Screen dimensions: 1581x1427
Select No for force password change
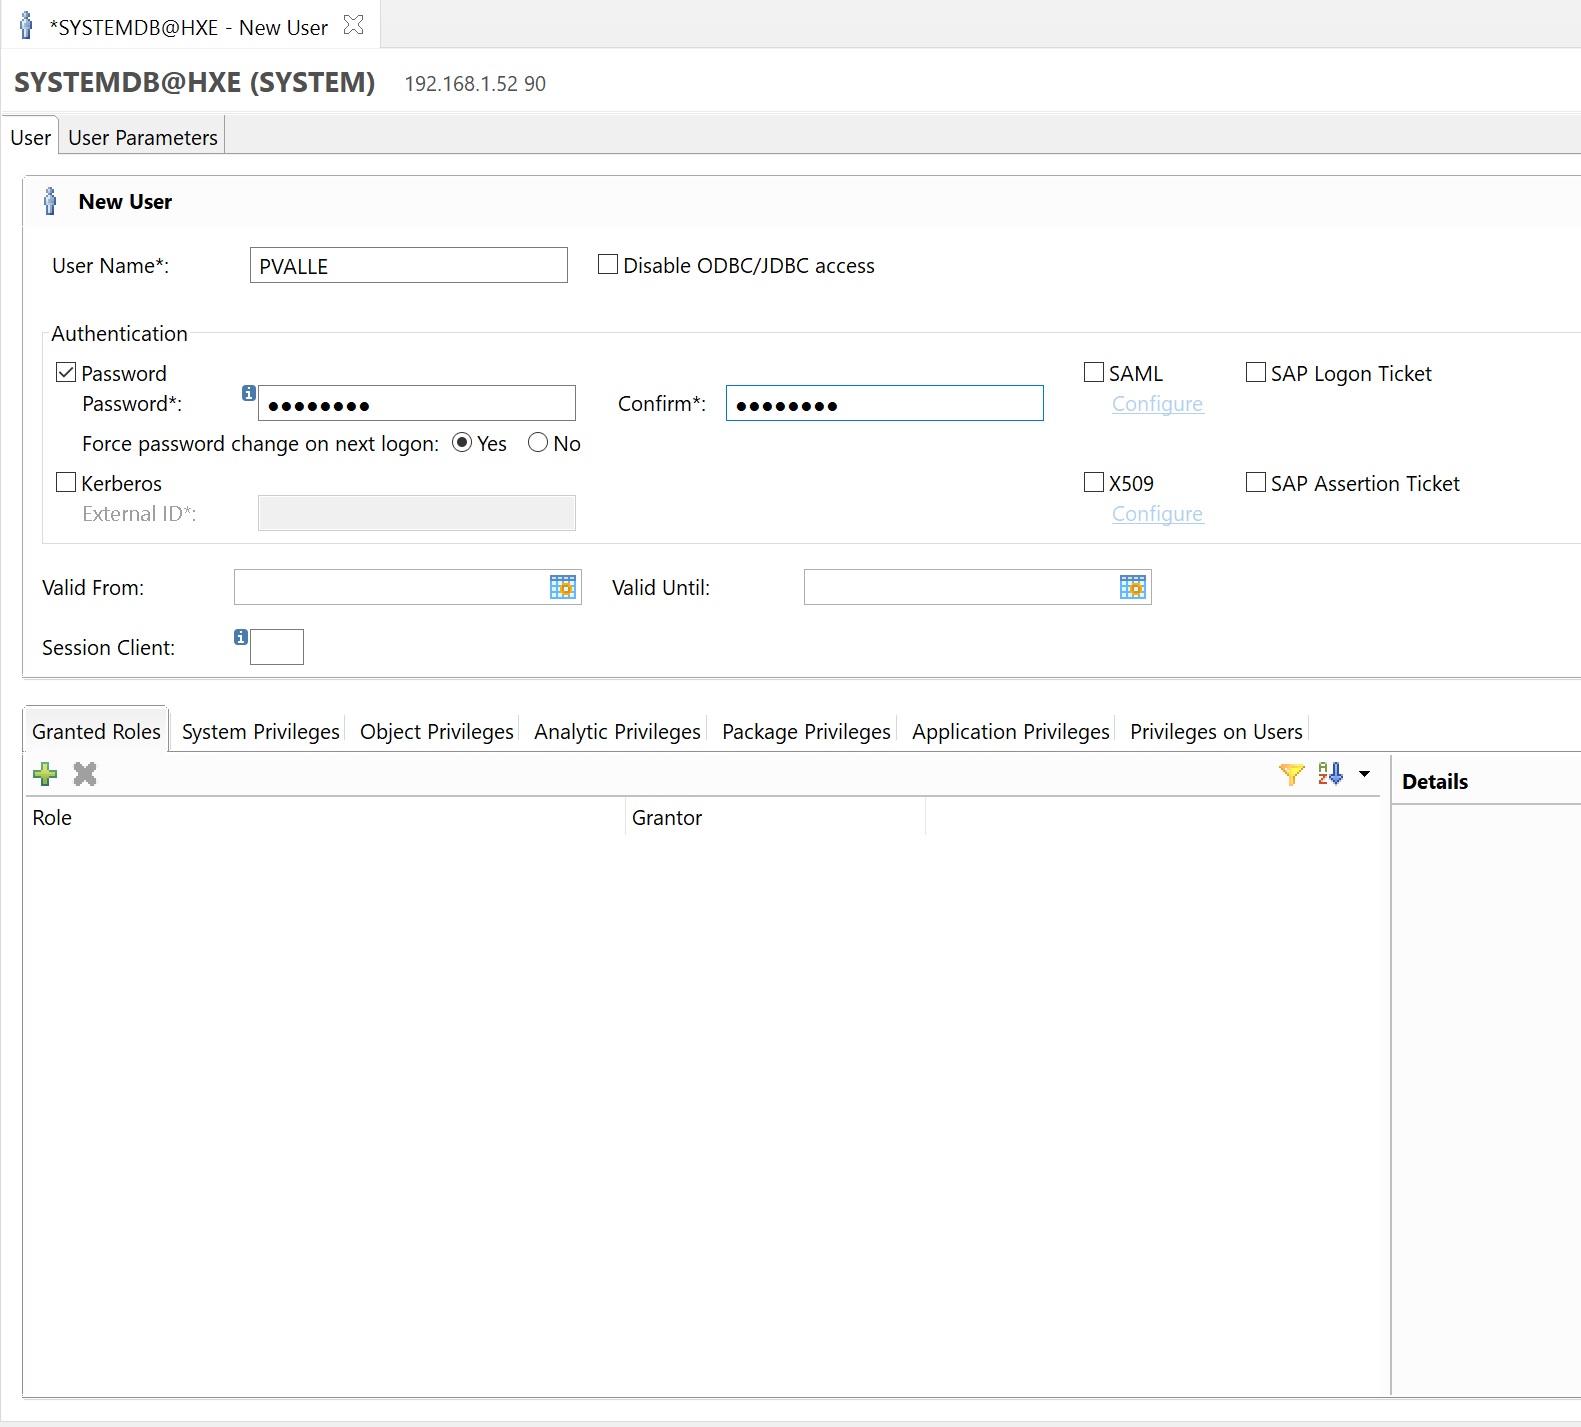pos(538,443)
